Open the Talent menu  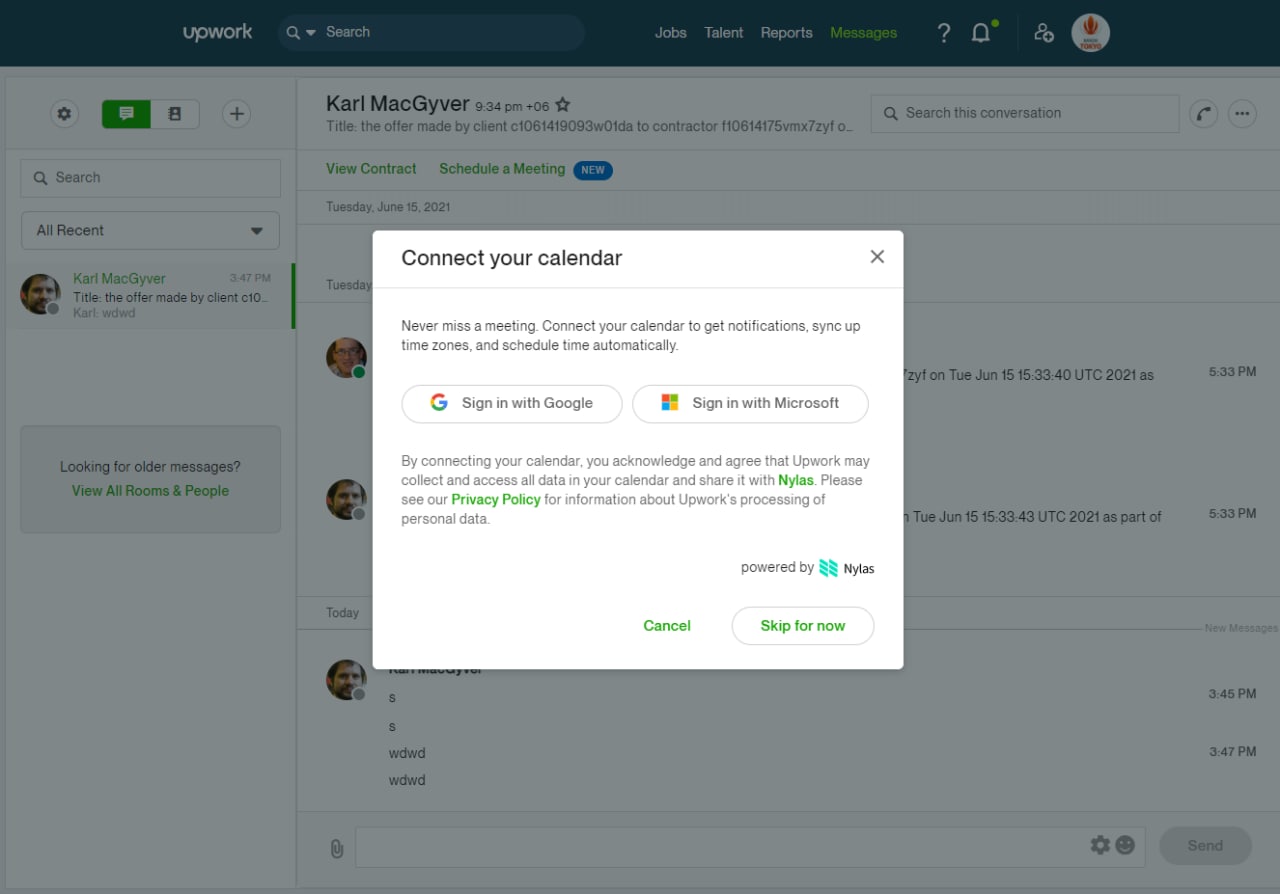point(723,33)
